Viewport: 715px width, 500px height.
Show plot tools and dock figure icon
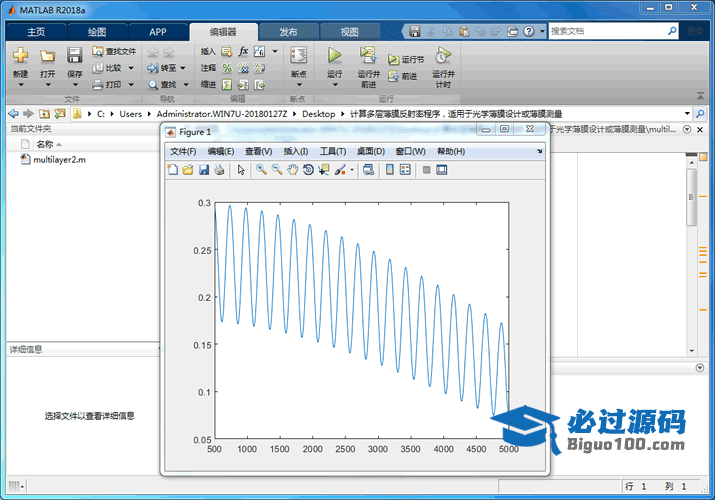(x=441, y=170)
